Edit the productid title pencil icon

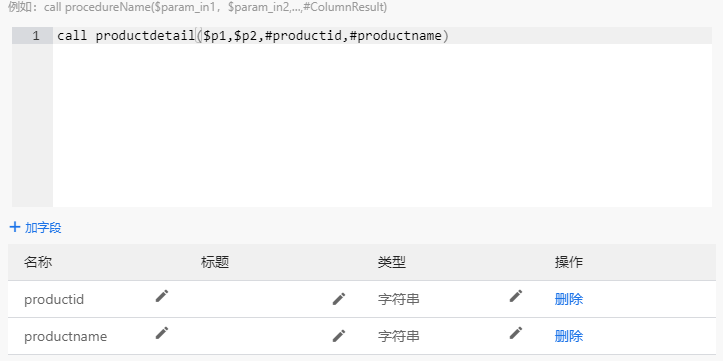point(339,299)
